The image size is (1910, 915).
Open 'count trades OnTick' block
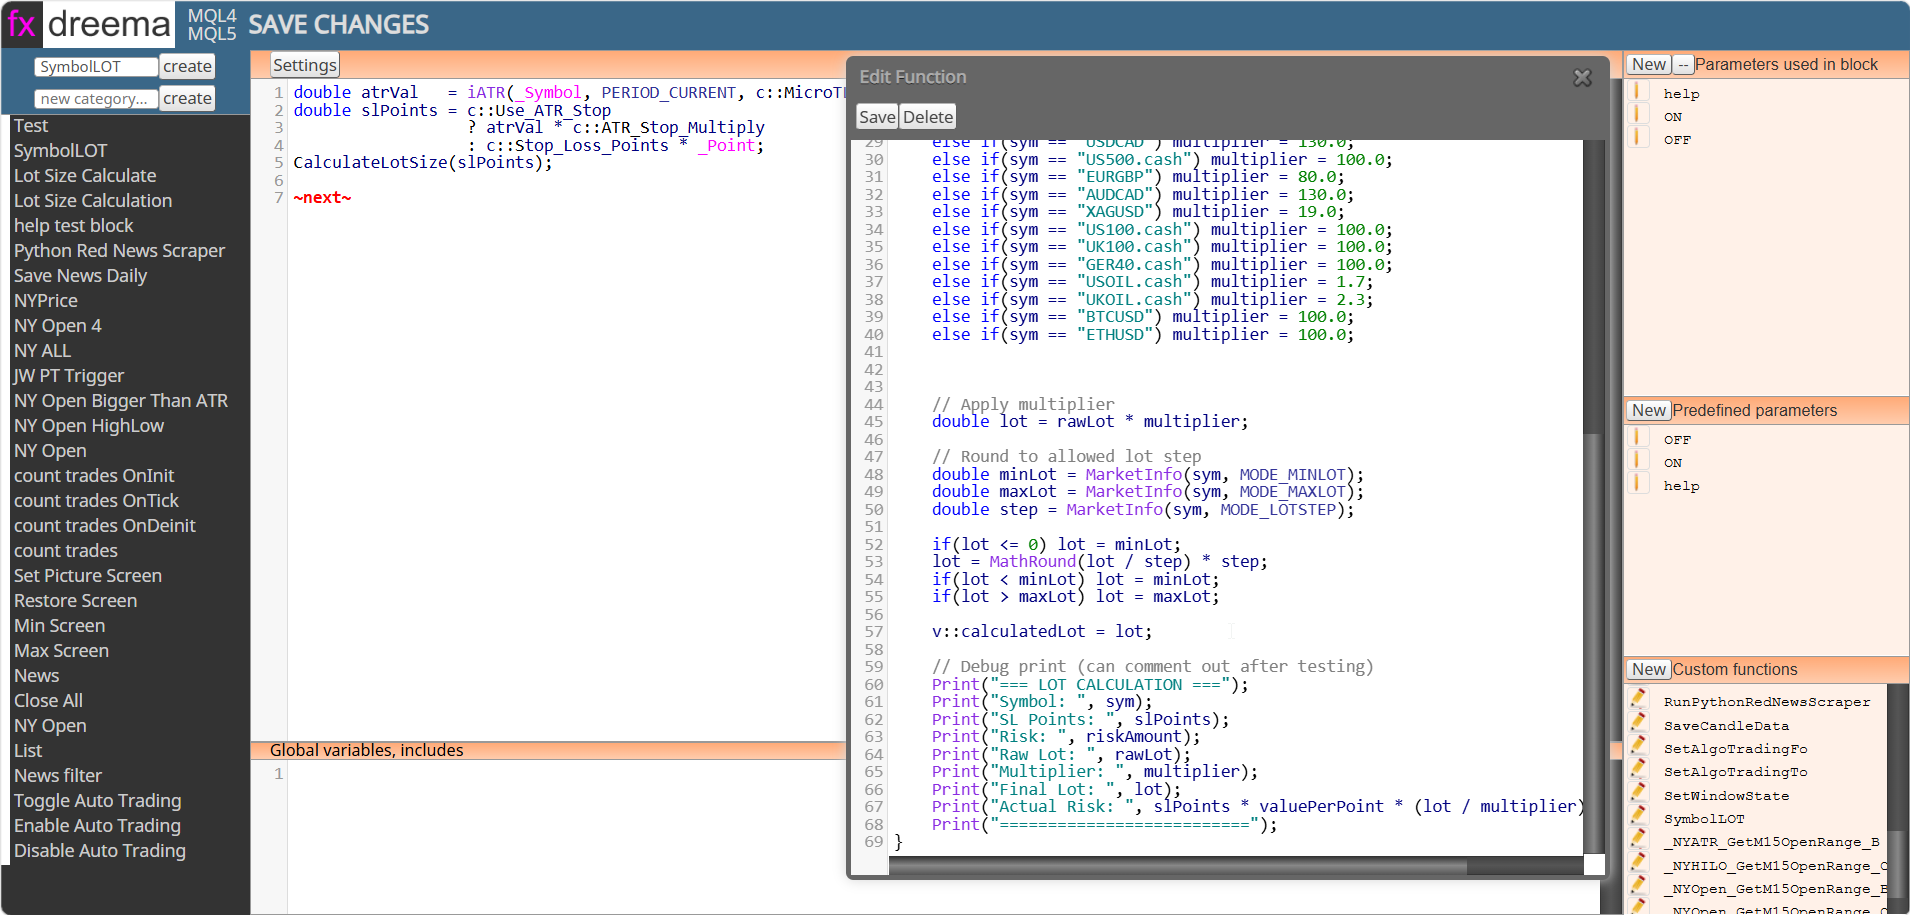pyautogui.click(x=96, y=501)
